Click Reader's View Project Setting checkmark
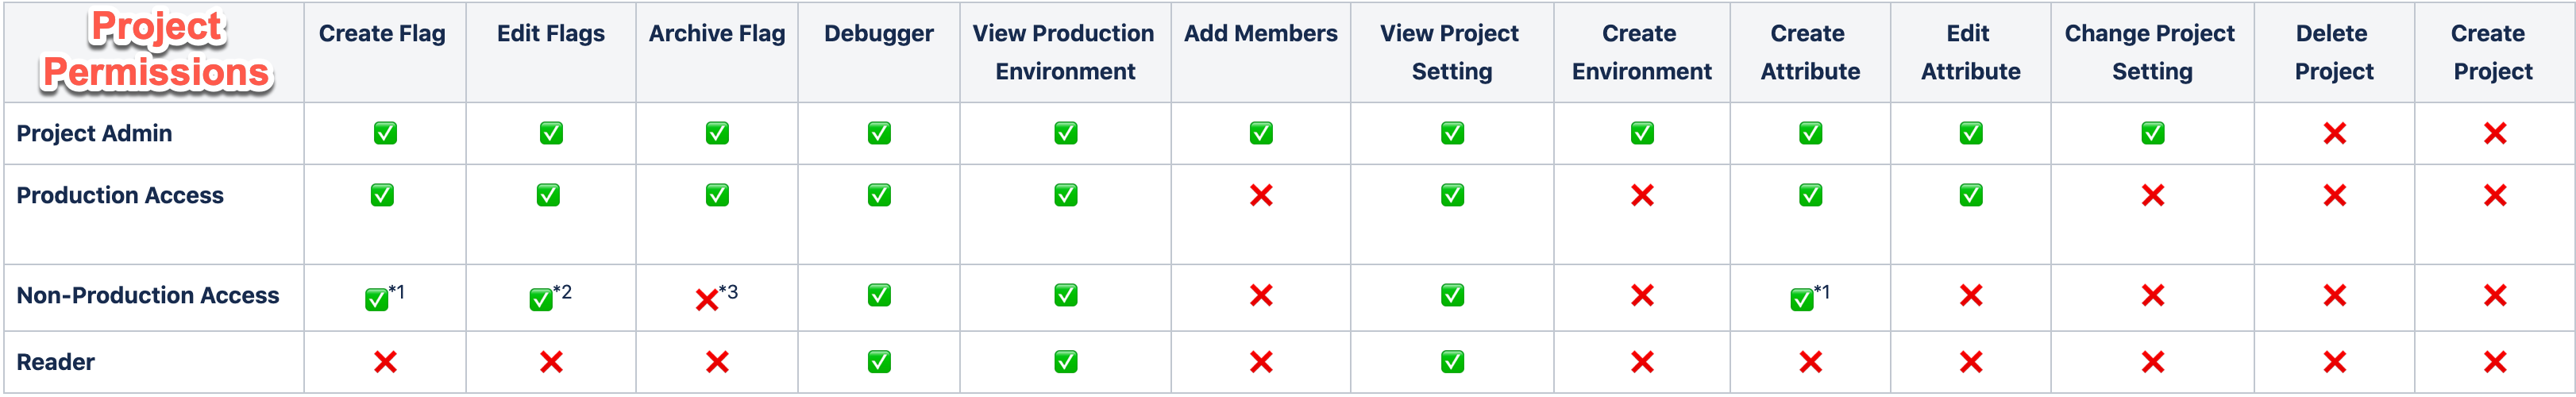Screen dimensions: 2576x397 pos(1452,362)
